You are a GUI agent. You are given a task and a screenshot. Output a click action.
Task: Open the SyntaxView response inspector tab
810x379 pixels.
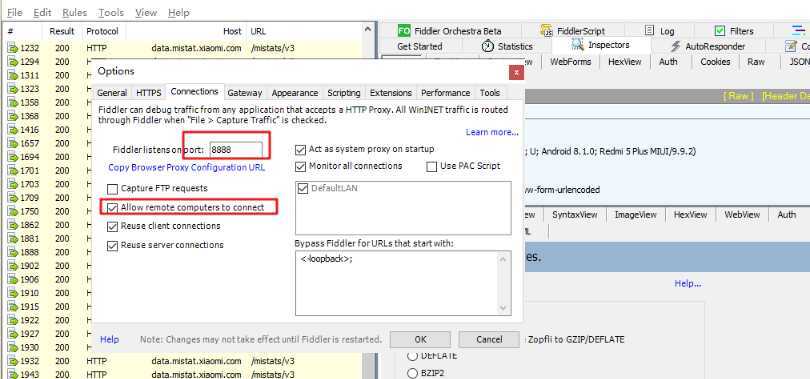coord(574,215)
